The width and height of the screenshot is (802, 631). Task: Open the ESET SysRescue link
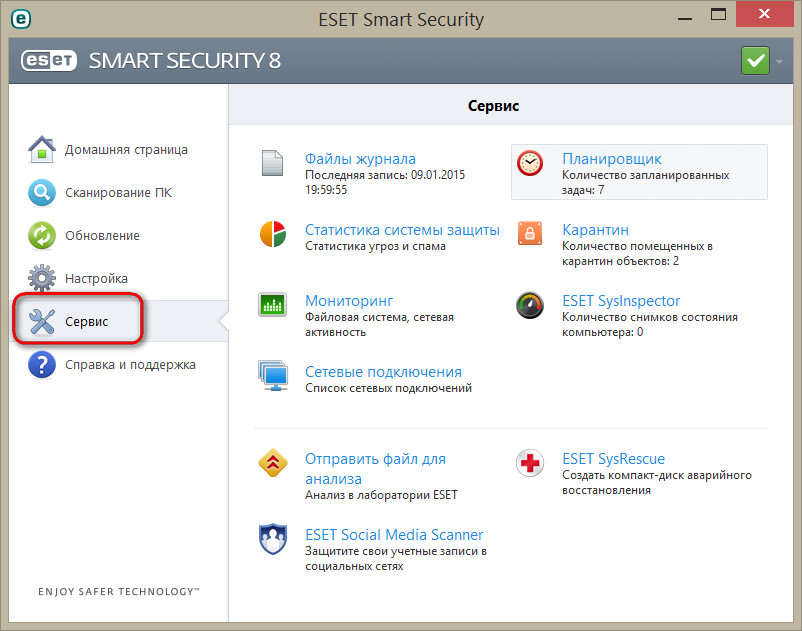click(x=613, y=459)
